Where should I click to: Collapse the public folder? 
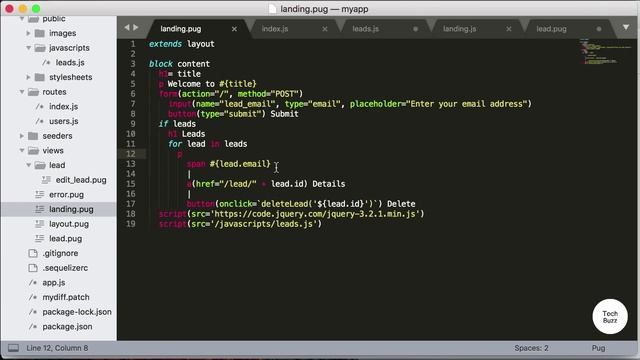(x=22, y=19)
